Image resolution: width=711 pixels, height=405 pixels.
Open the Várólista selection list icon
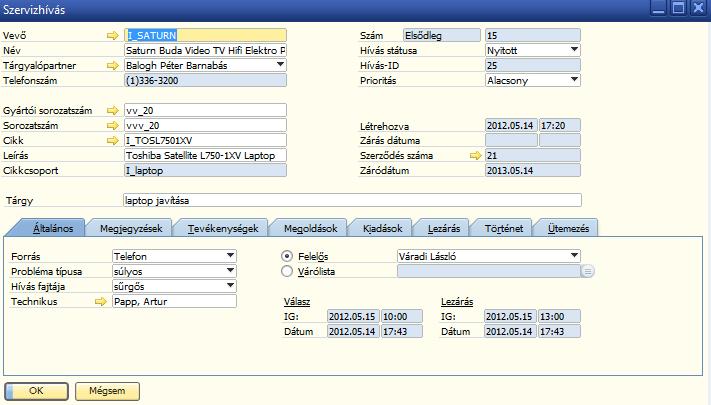pyautogui.click(x=587, y=272)
